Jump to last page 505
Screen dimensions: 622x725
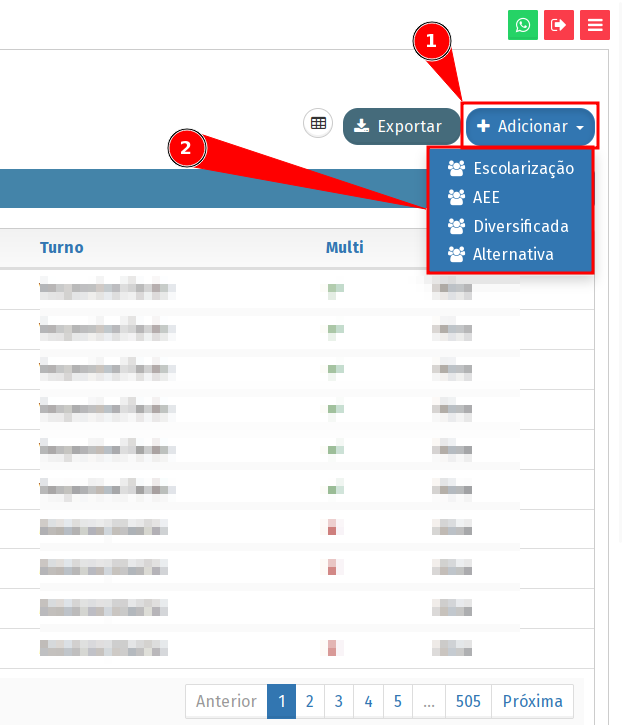[x=468, y=701]
